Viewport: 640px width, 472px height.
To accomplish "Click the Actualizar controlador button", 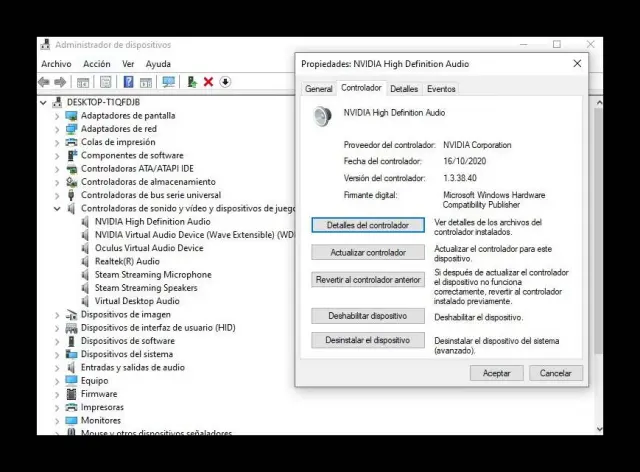I will (x=368, y=253).
